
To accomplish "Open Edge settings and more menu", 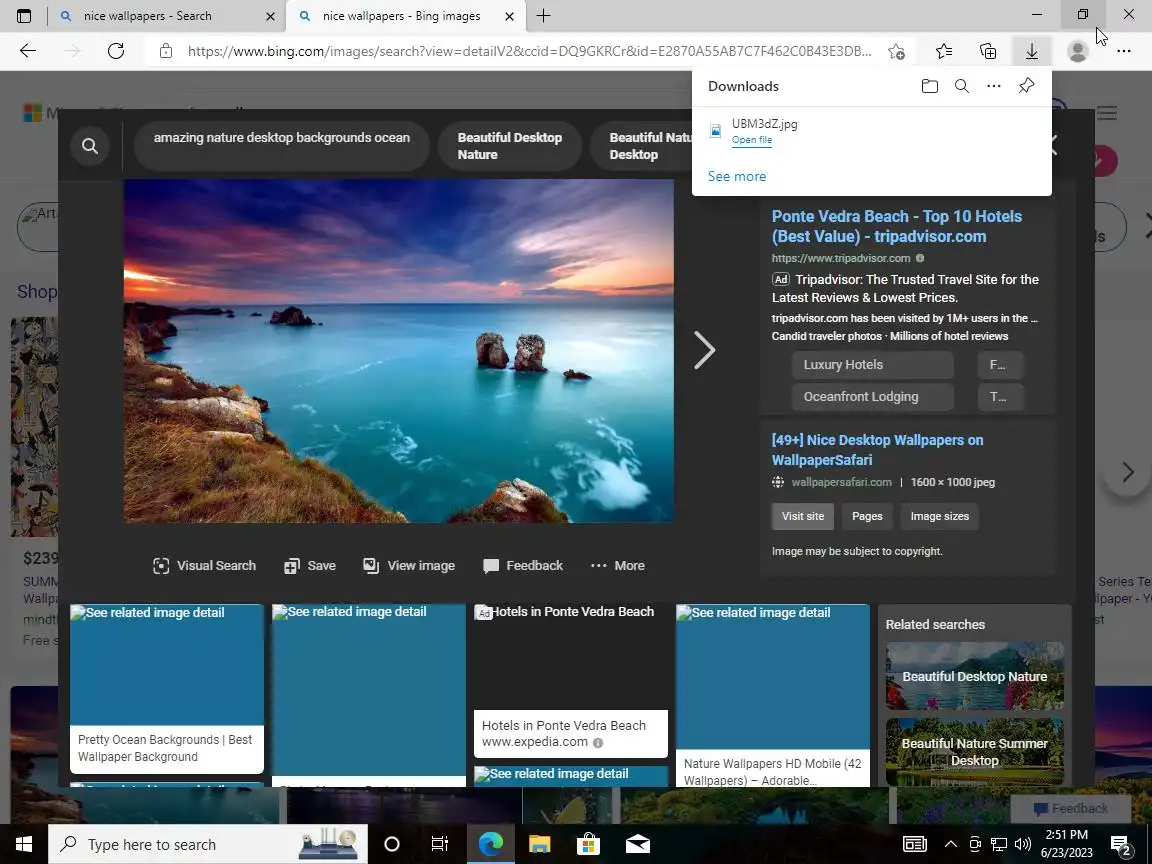I will pyautogui.click(x=1123, y=51).
